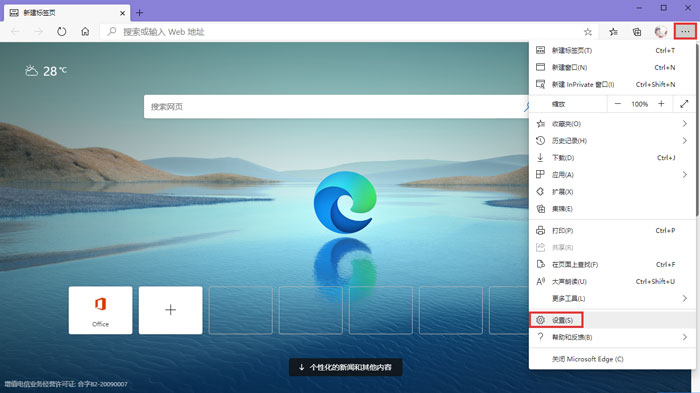700x393 pixels.
Task: Click the weather icon showing 28°C
Action: coord(31,71)
